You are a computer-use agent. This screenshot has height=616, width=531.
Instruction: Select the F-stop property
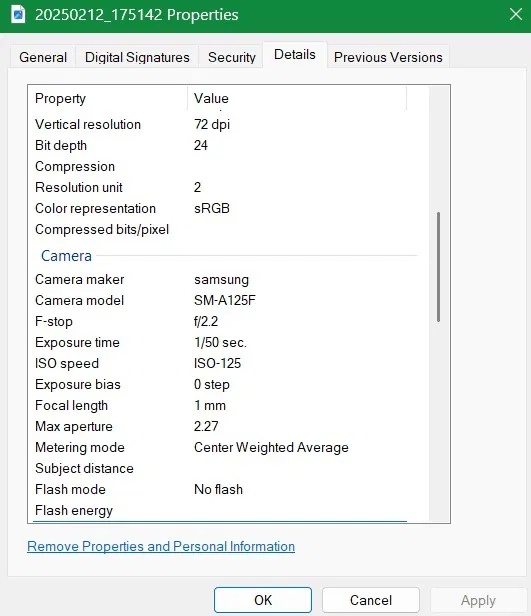[54, 321]
